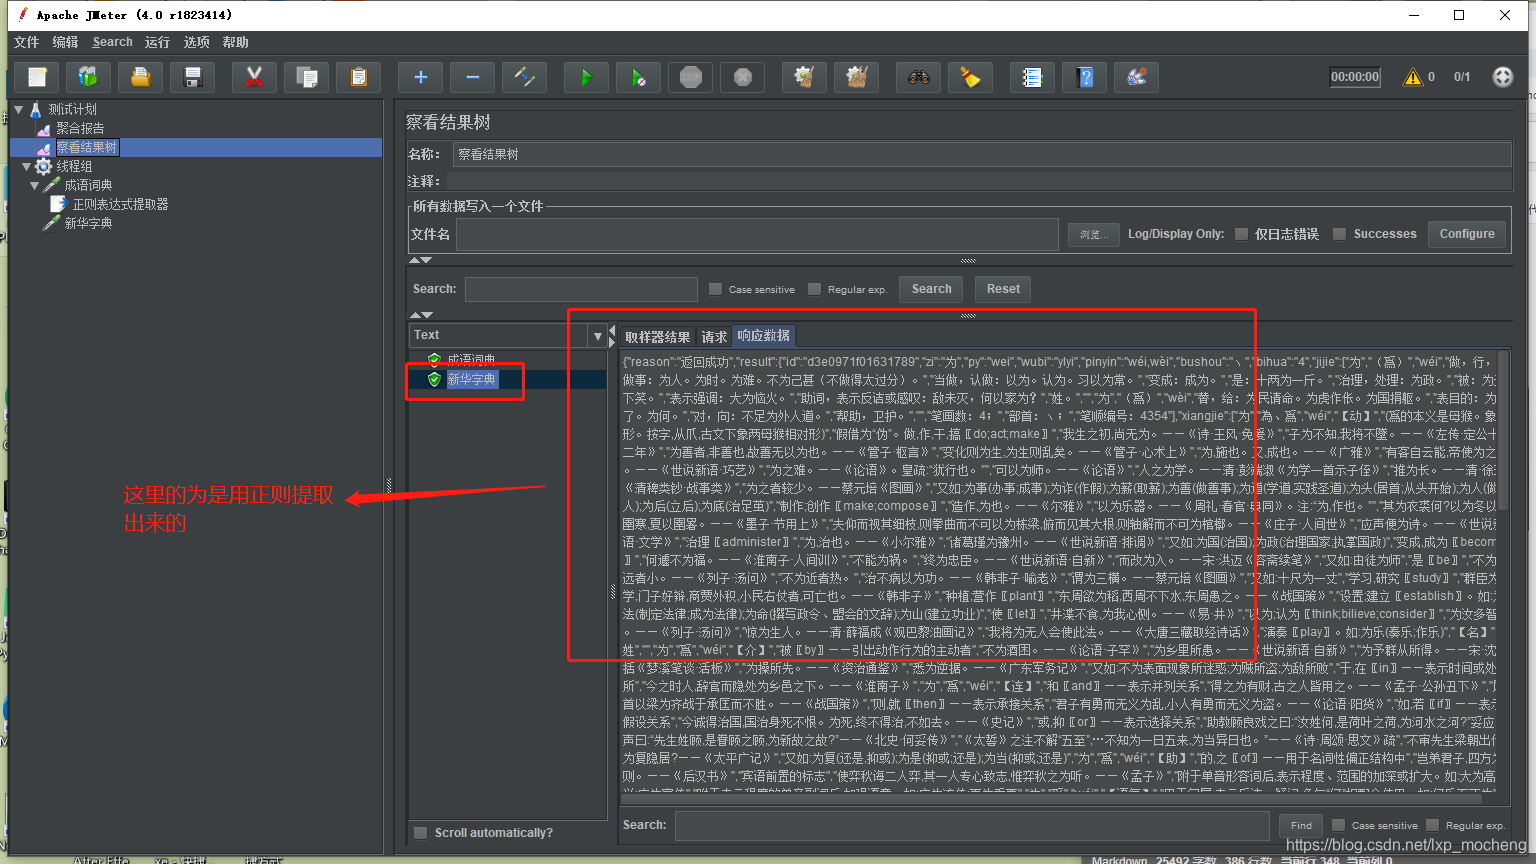
Task: Toggle Successes checkbox
Action: point(1340,234)
